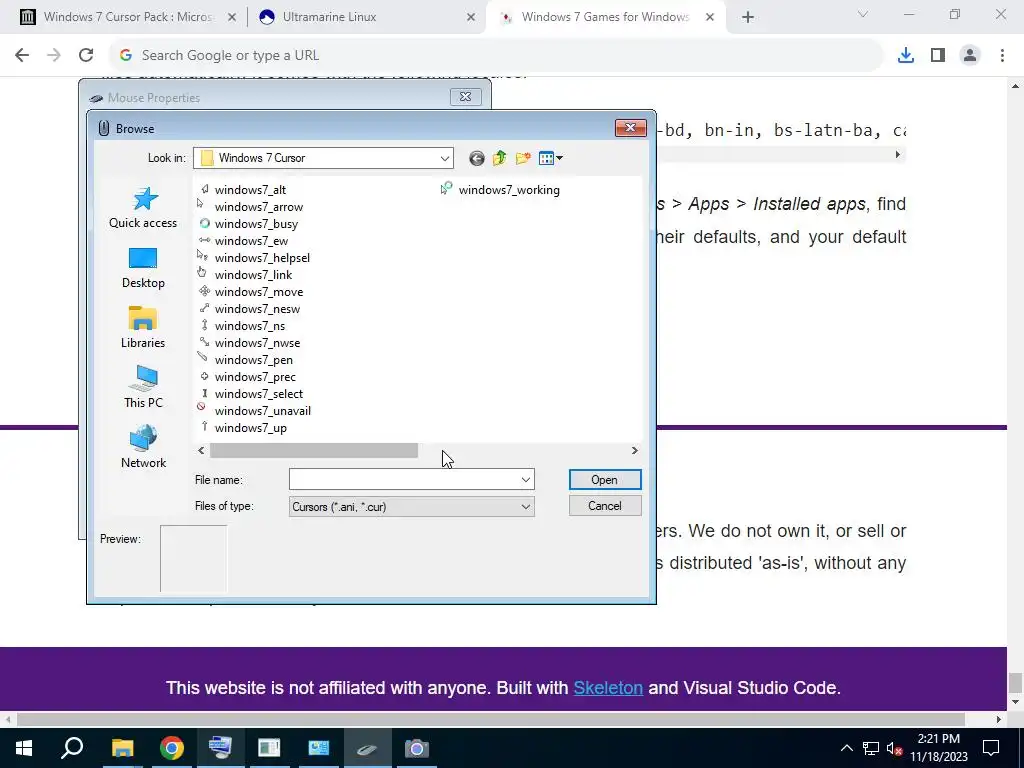1024x768 pixels.
Task: Open Chrome three-dot menu
Action: [x=1002, y=56]
